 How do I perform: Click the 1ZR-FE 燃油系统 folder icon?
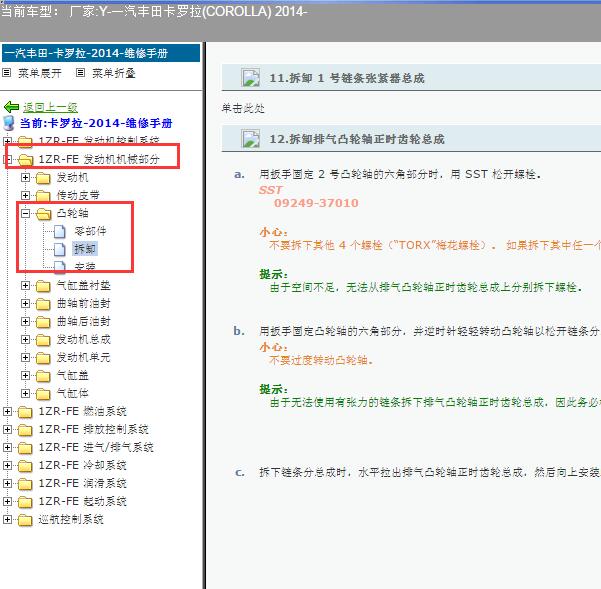tap(25, 412)
